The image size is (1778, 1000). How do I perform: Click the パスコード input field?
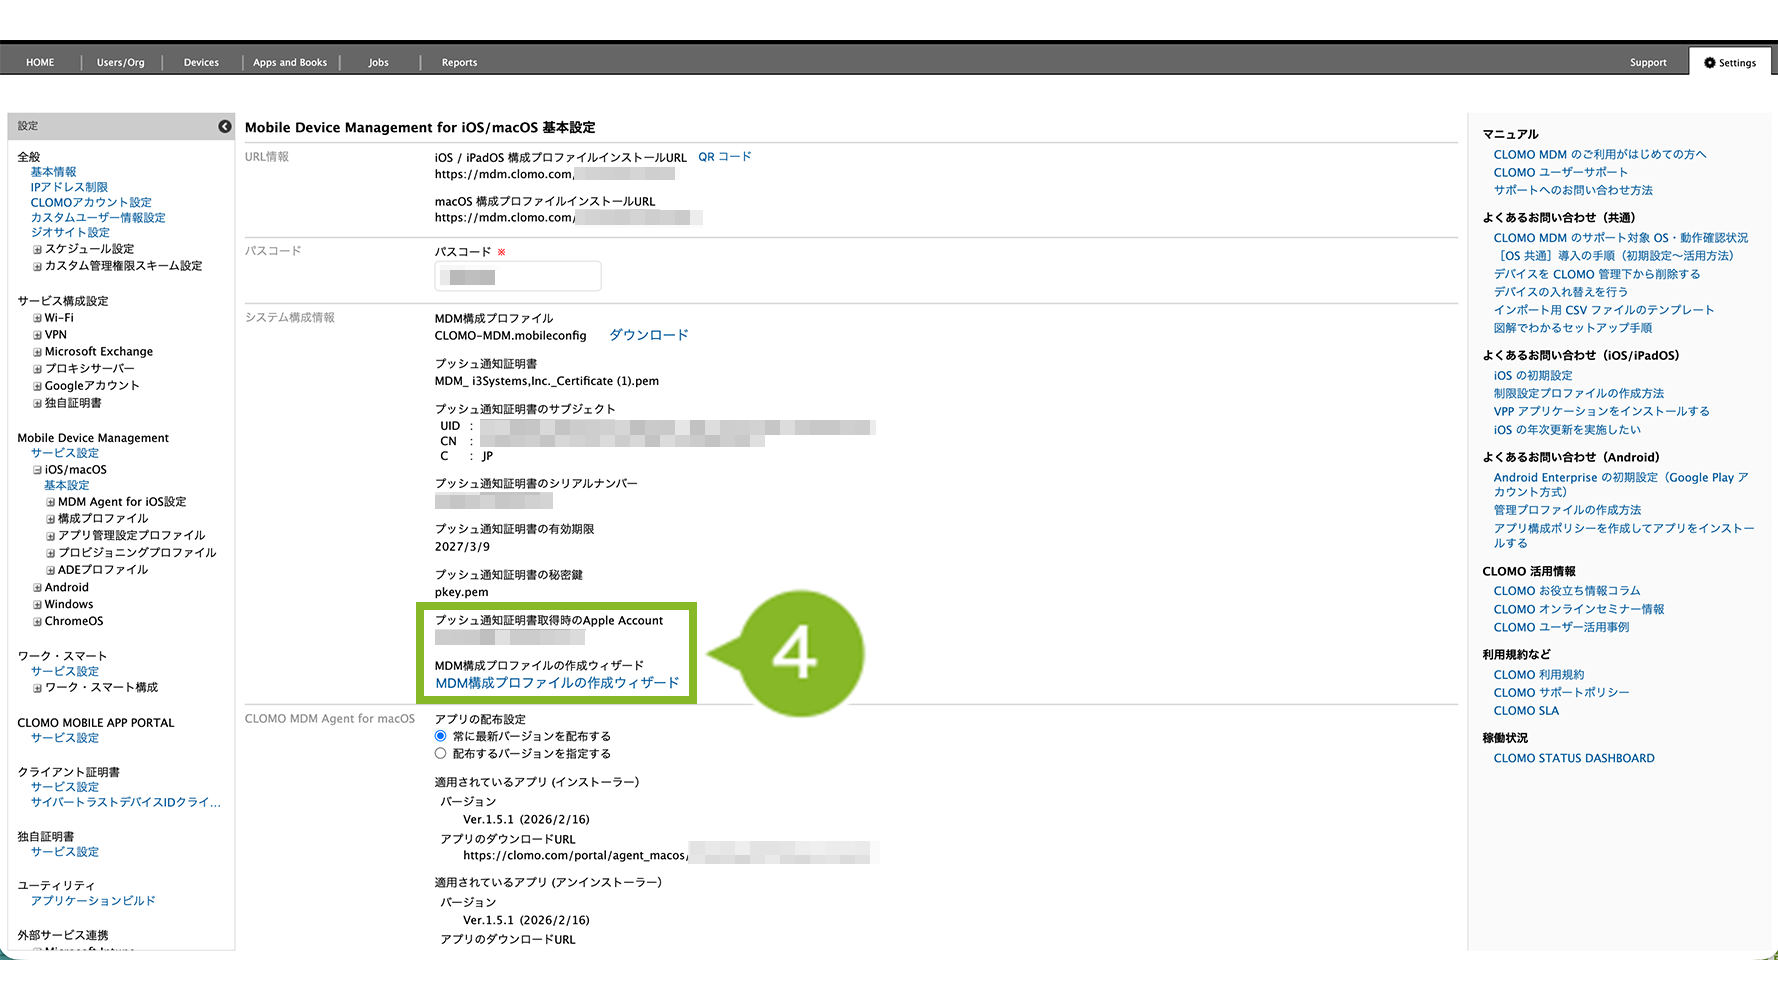click(x=518, y=276)
